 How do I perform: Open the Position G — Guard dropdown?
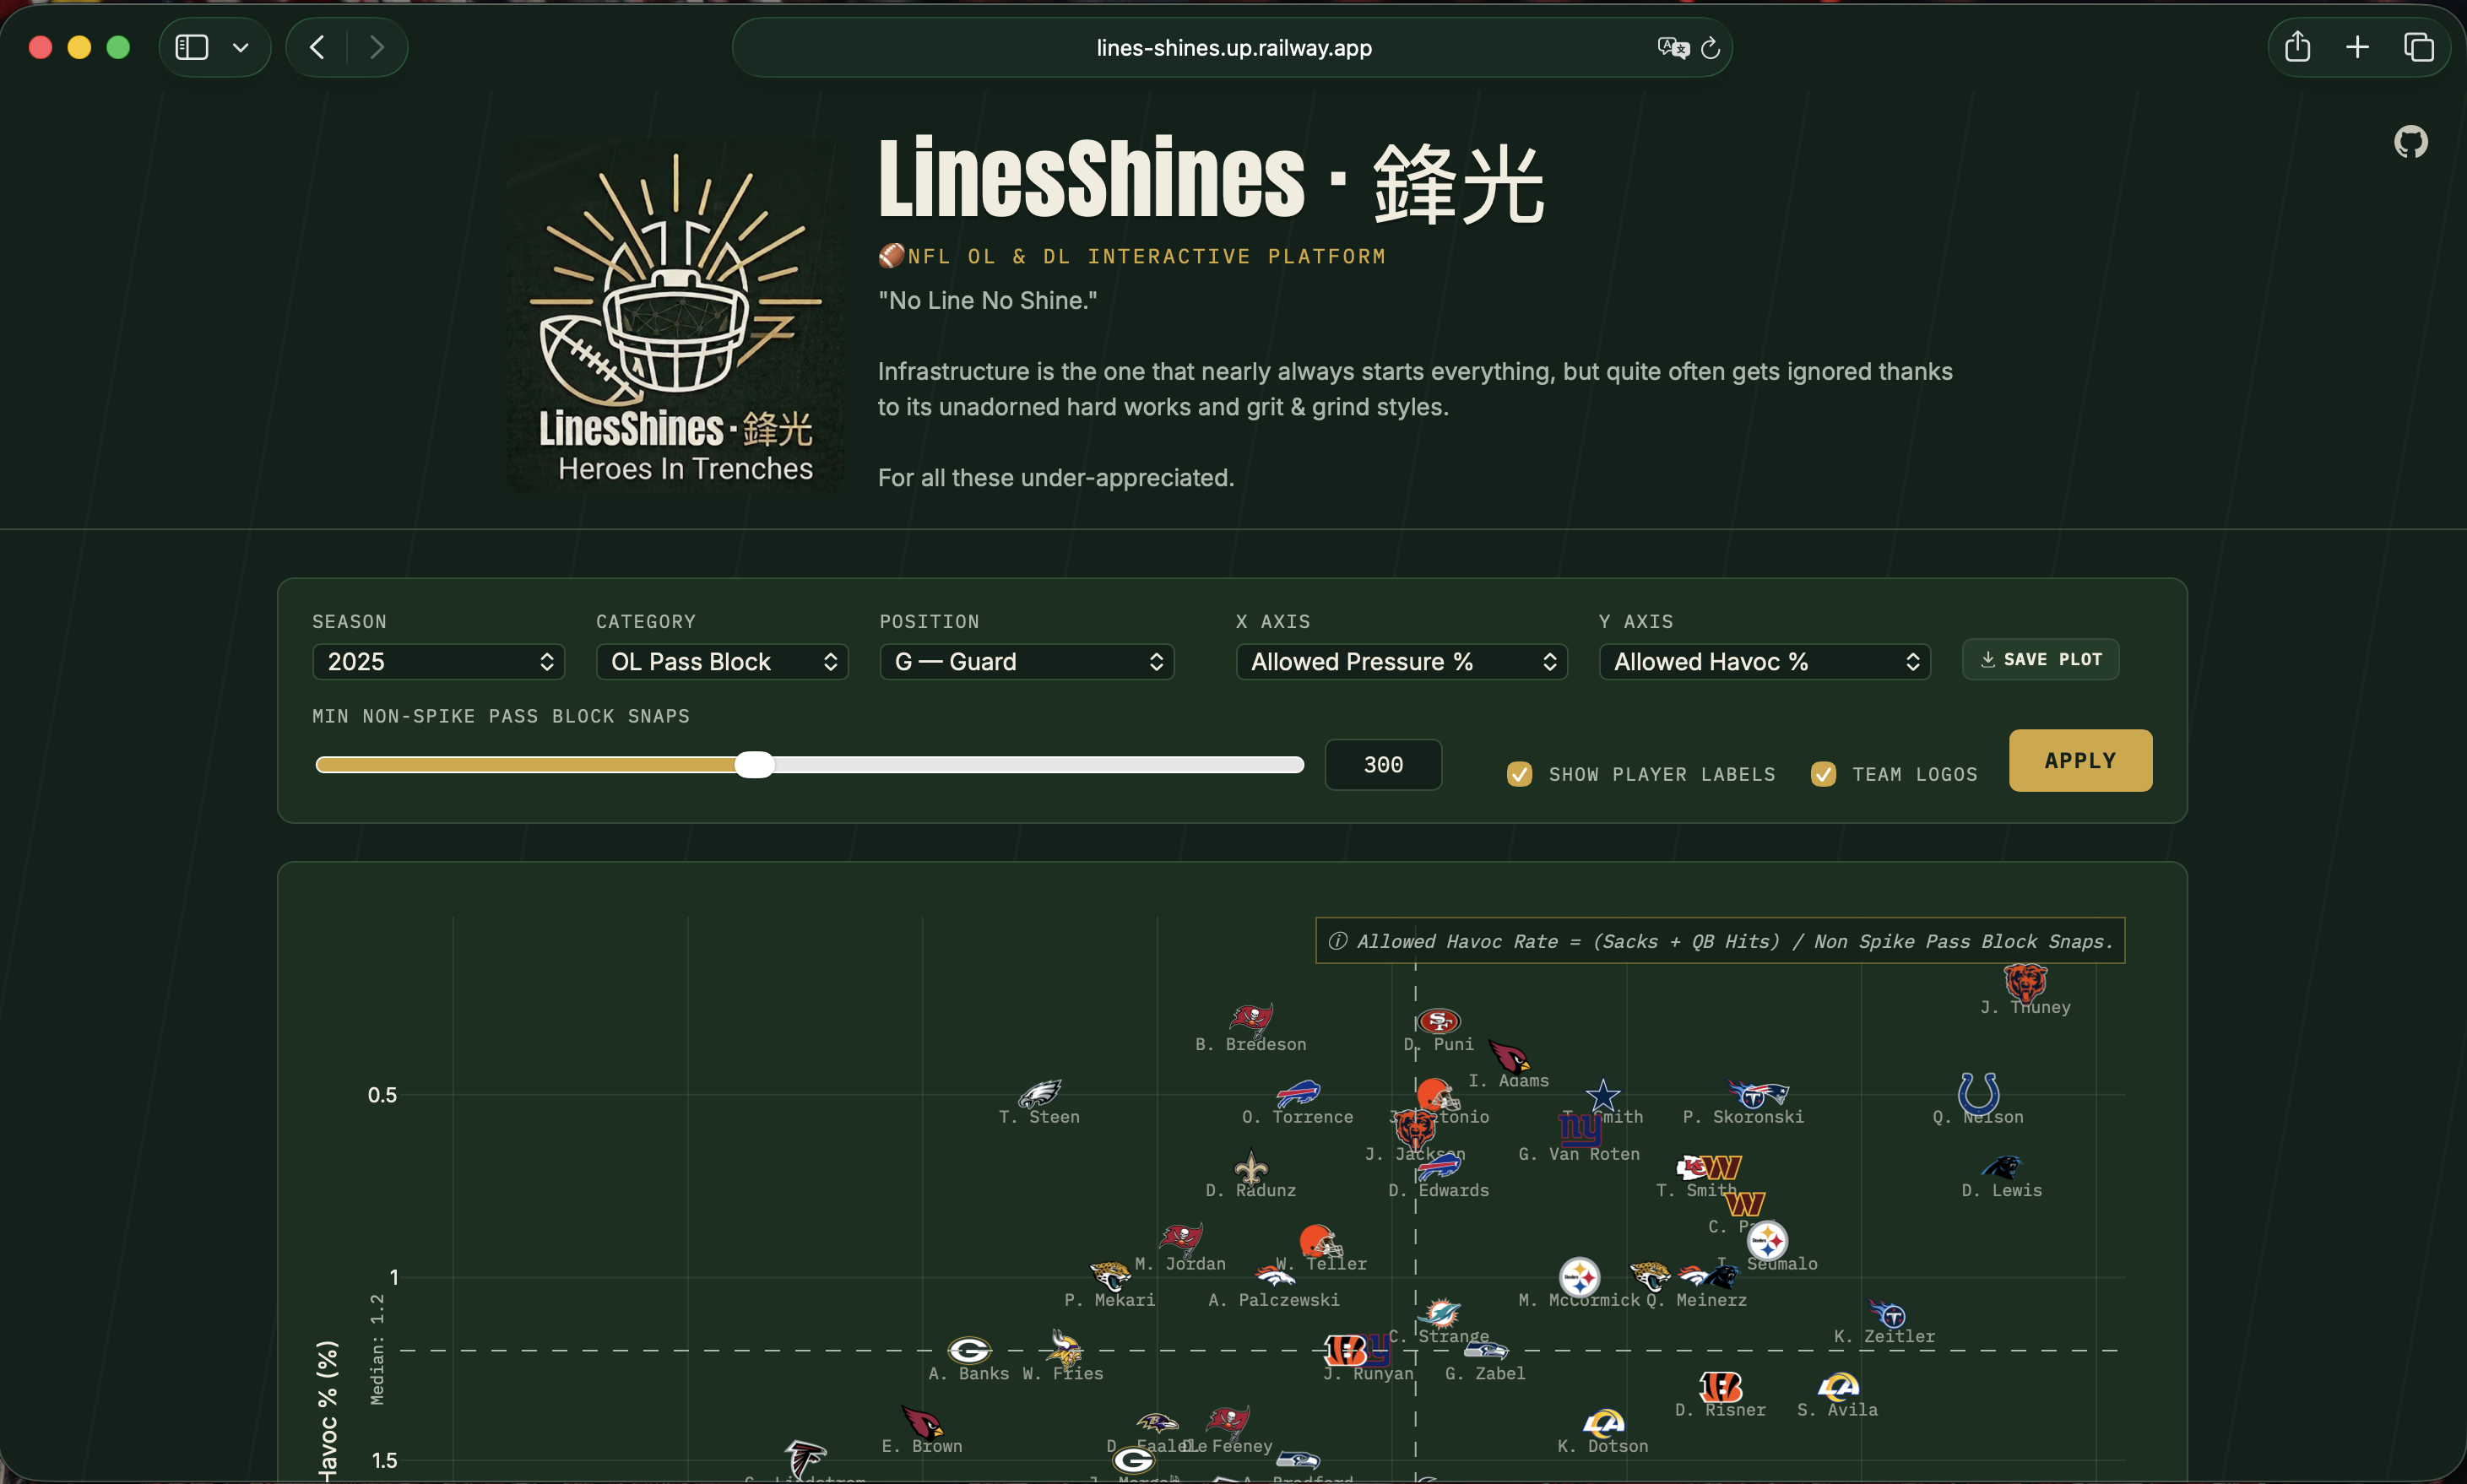(1027, 662)
